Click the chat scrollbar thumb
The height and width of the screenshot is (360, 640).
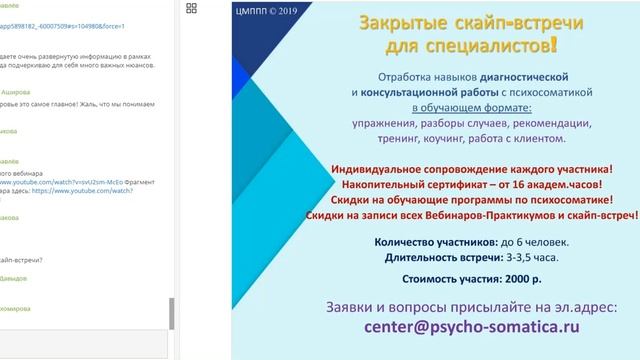(x=172, y=313)
